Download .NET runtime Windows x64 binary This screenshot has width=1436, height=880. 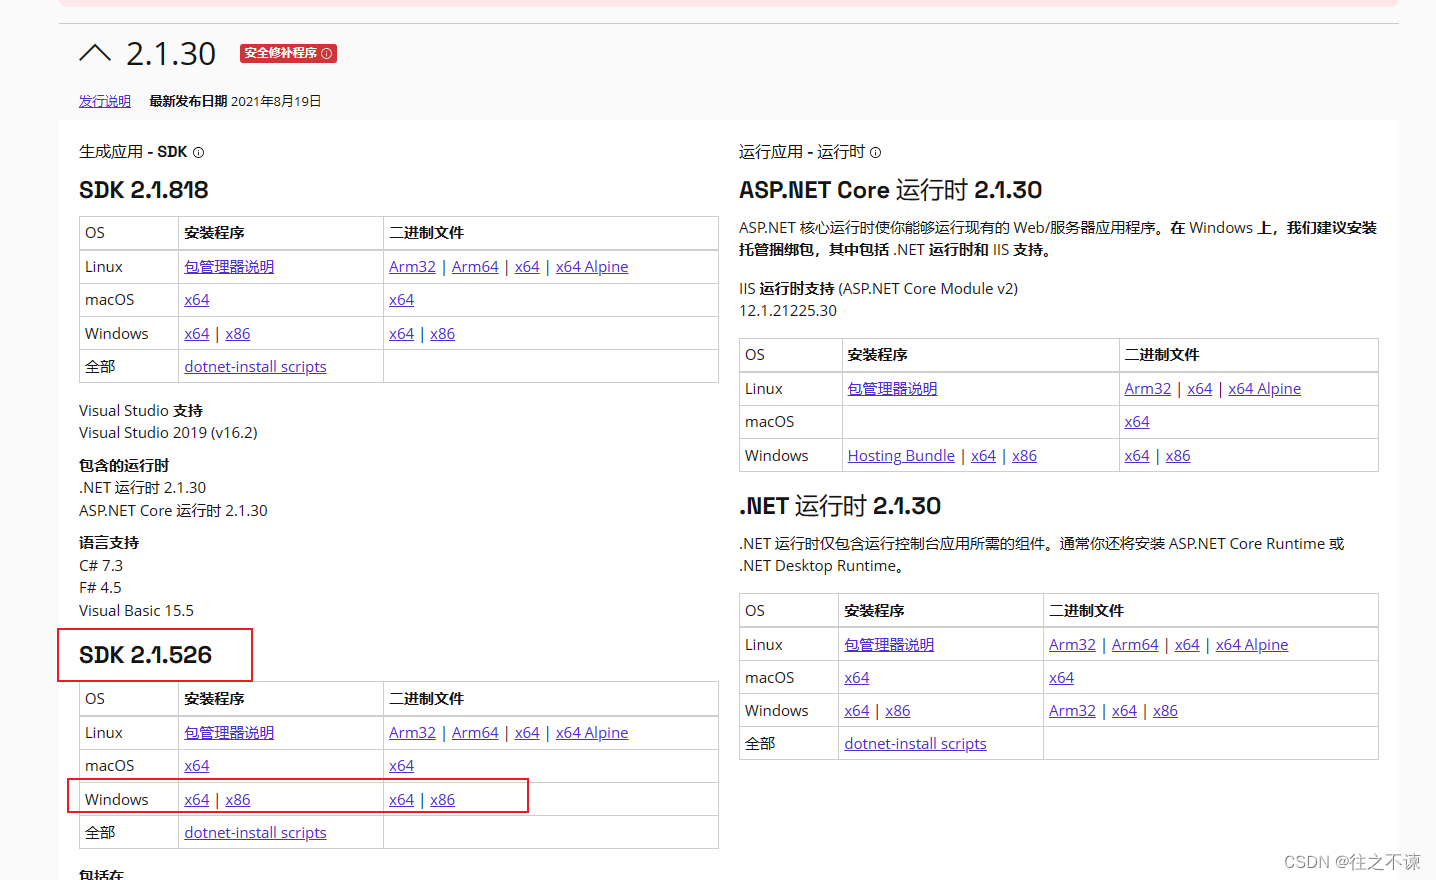pos(1125,711)
